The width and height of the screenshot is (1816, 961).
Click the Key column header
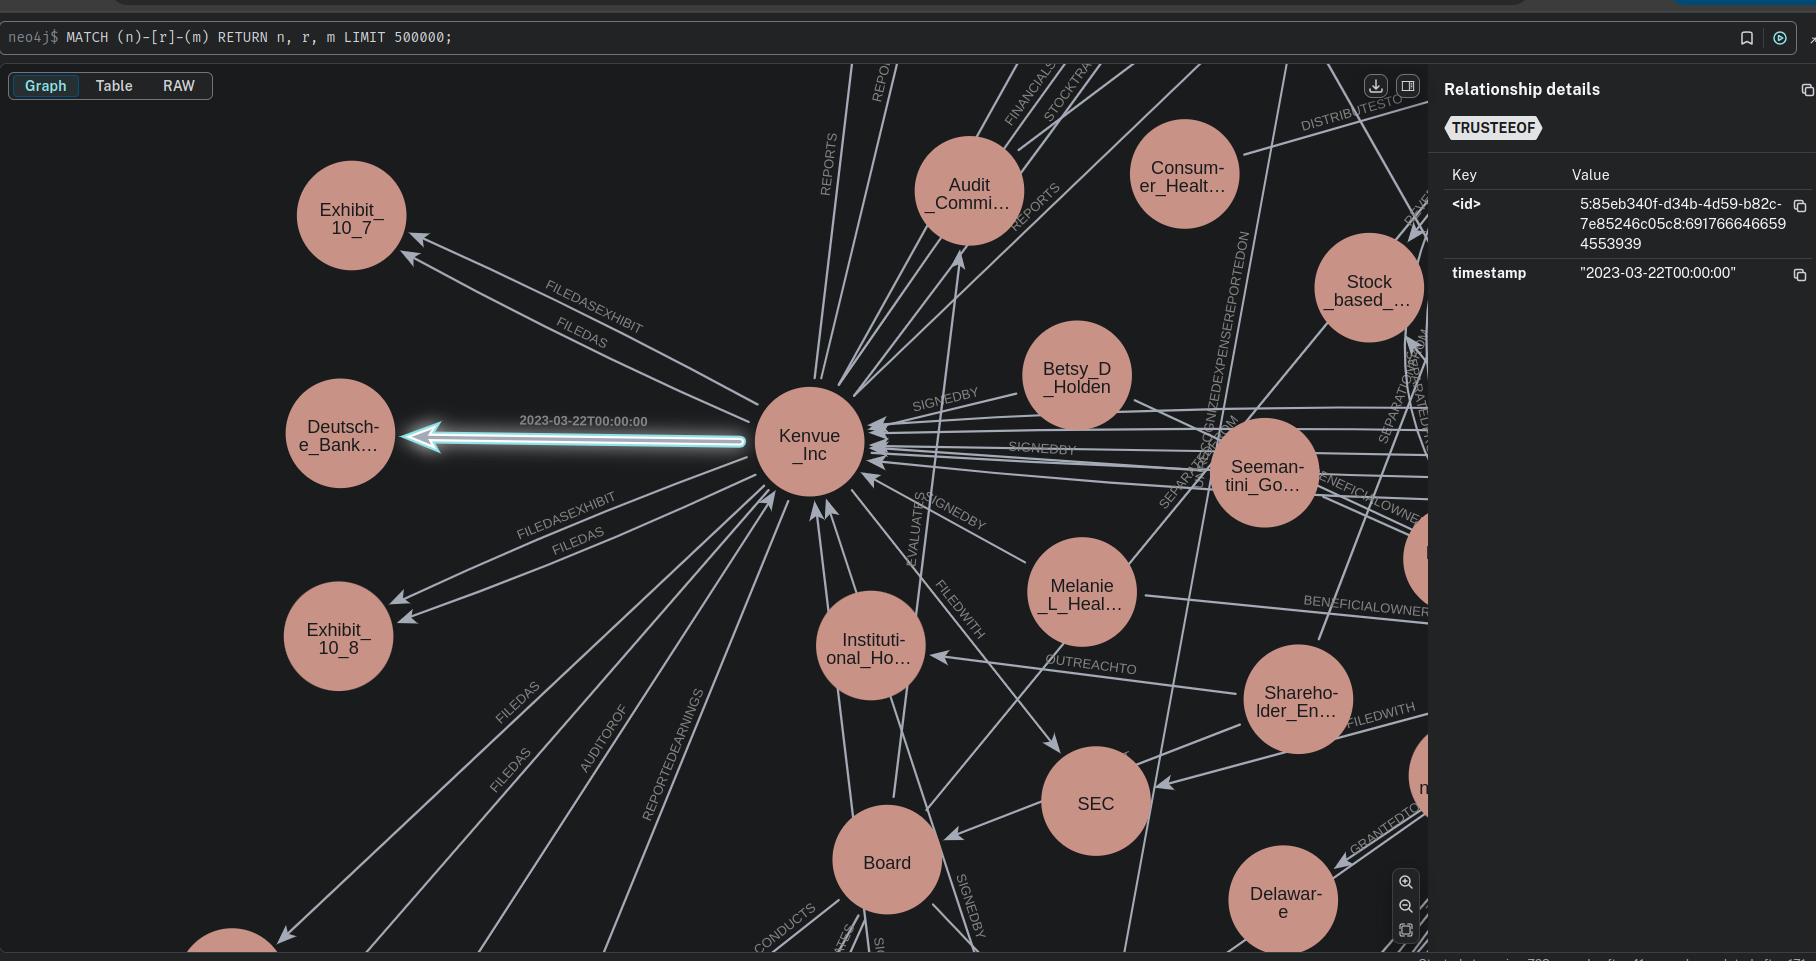point(1464,175)
